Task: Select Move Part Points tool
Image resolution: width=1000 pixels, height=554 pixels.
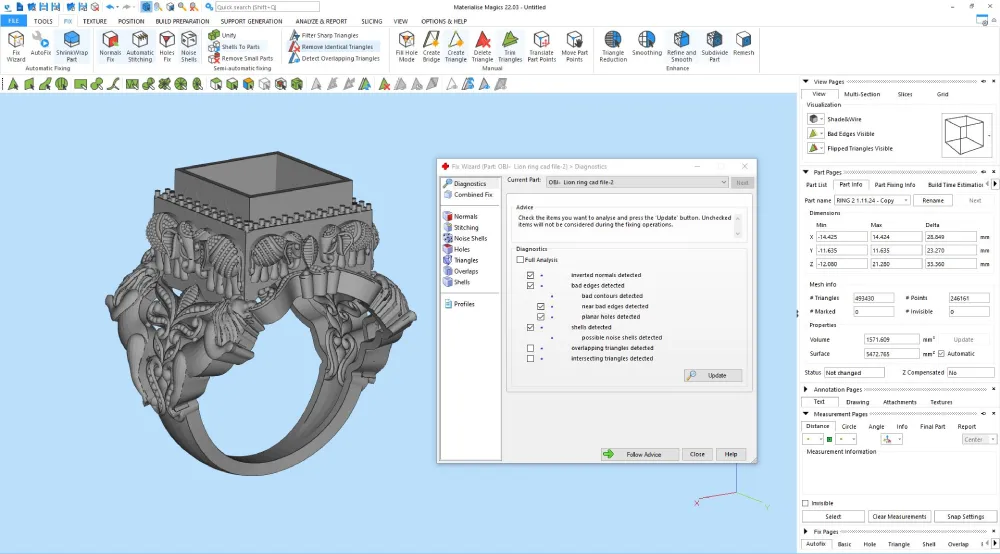Action: [x=574, y=47]
